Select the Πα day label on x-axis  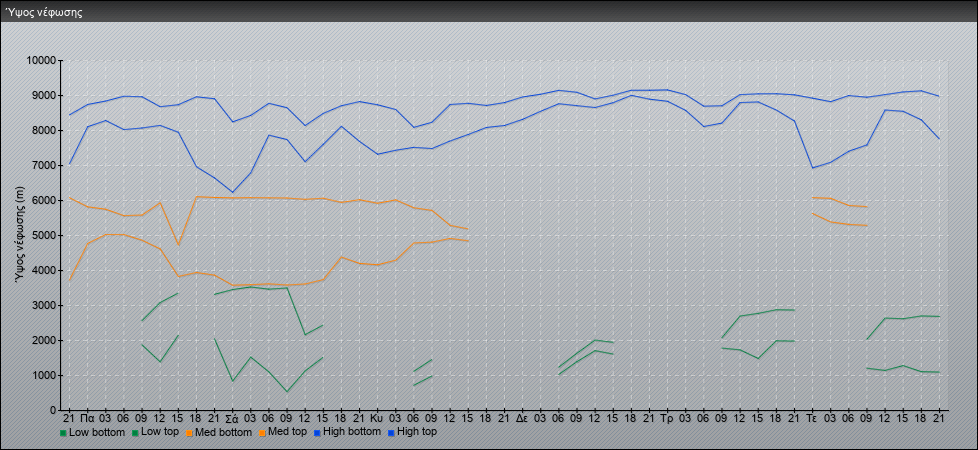(x=87, y=418)
